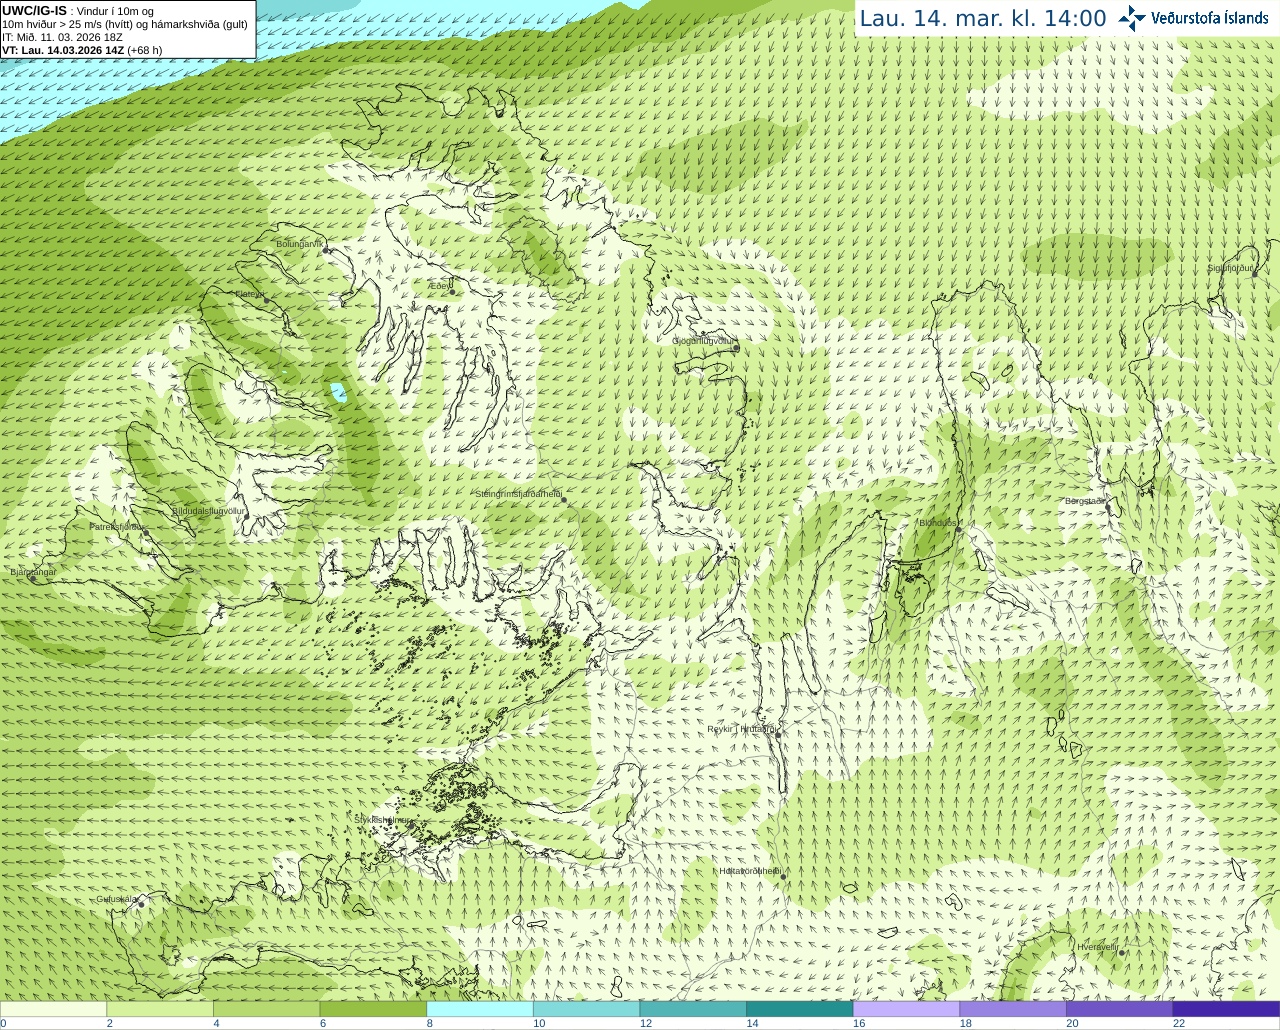Click the Bergstaðir station label
Viewport: 1280px width, 1030px height.
(1085, 501)
